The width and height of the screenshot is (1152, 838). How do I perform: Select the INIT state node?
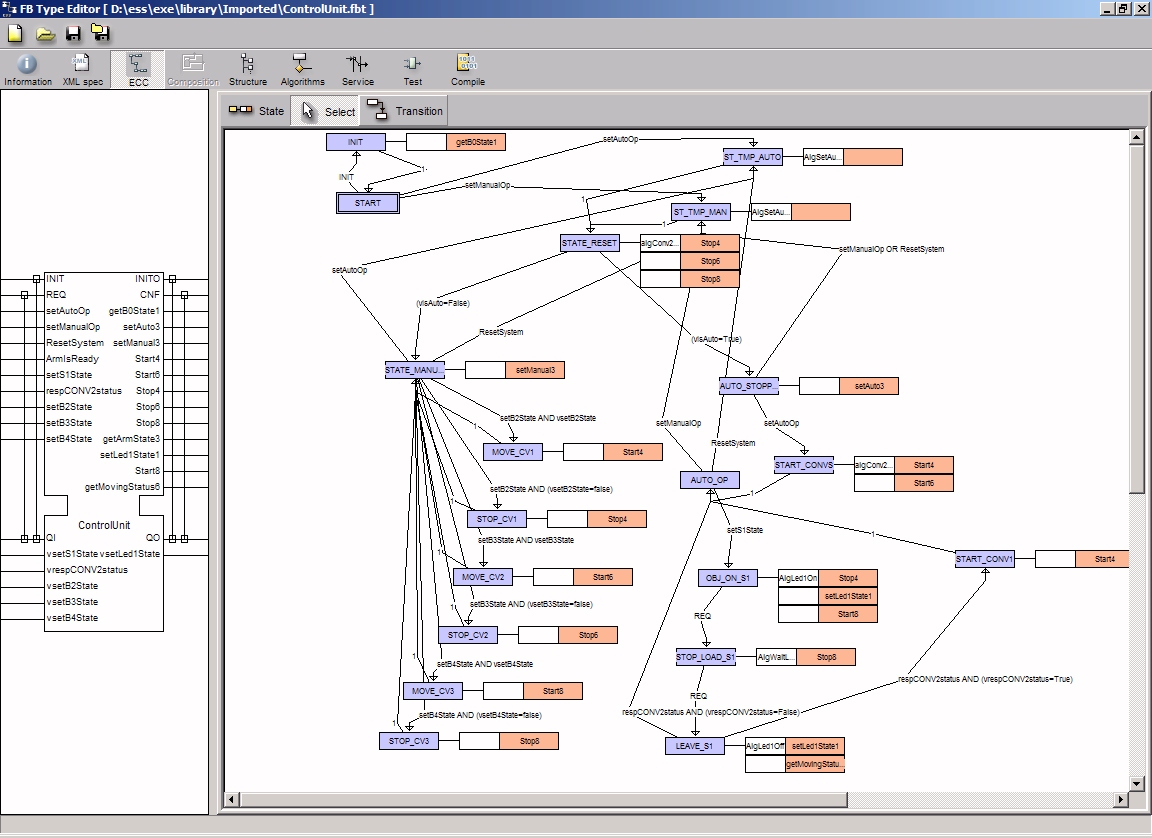tap(356, 142)
